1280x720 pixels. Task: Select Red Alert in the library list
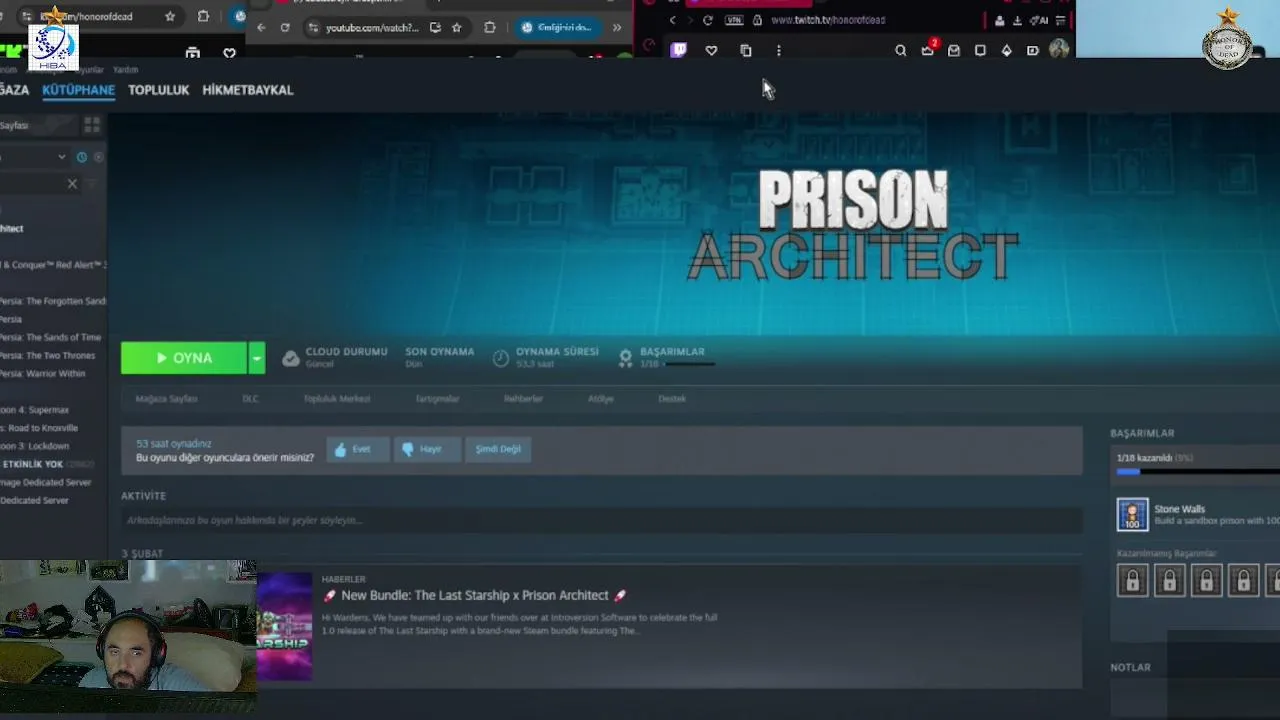(x=53, y=265)
